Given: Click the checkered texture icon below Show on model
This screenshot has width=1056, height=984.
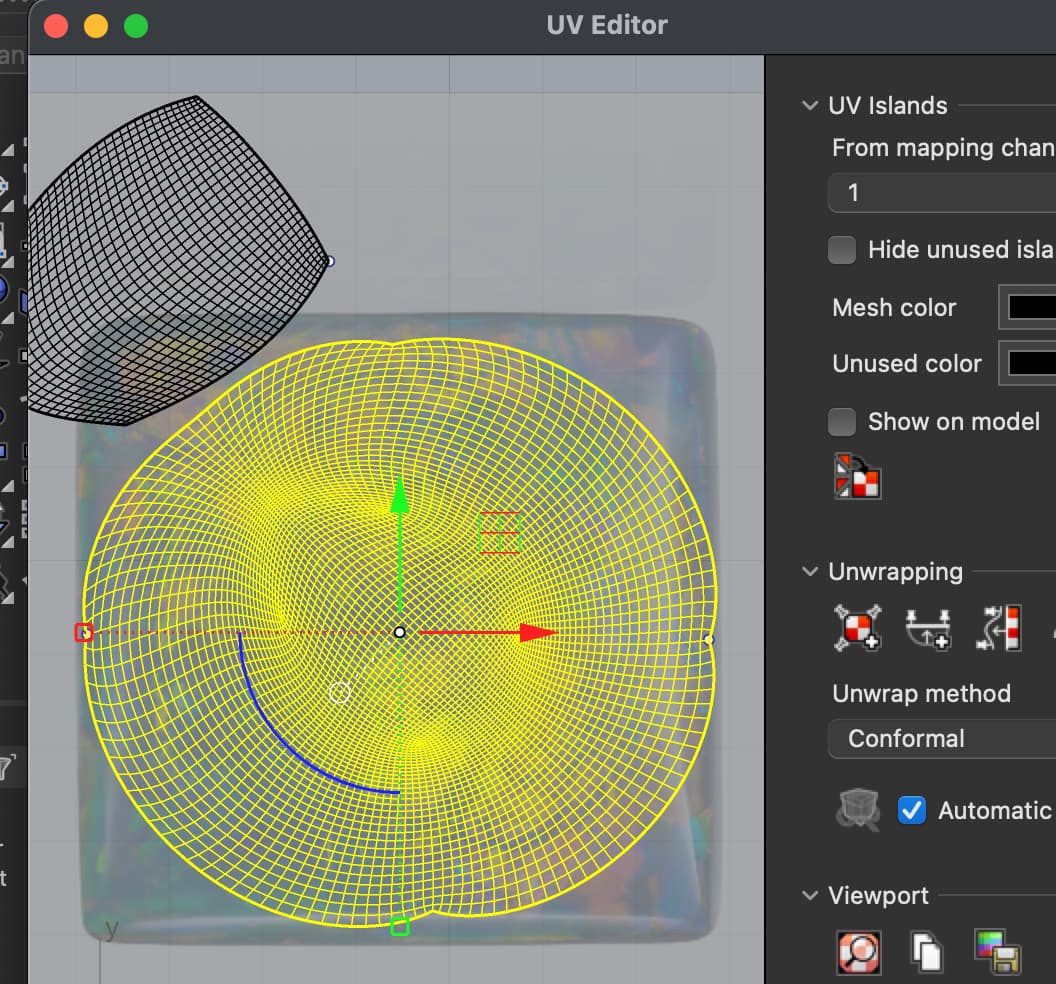Looking at the screenshot, I should click(857, 478).
